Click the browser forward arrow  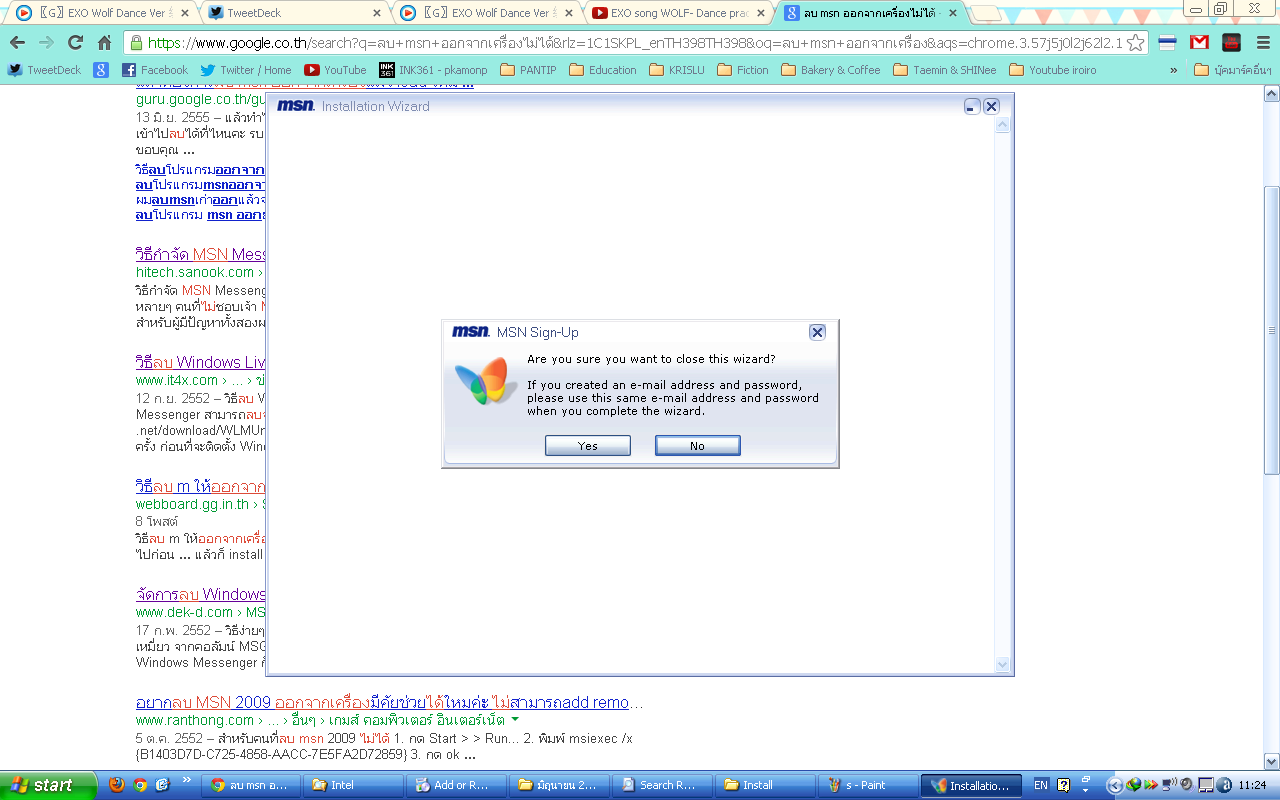pyautogui.click(x=46, y=43)
